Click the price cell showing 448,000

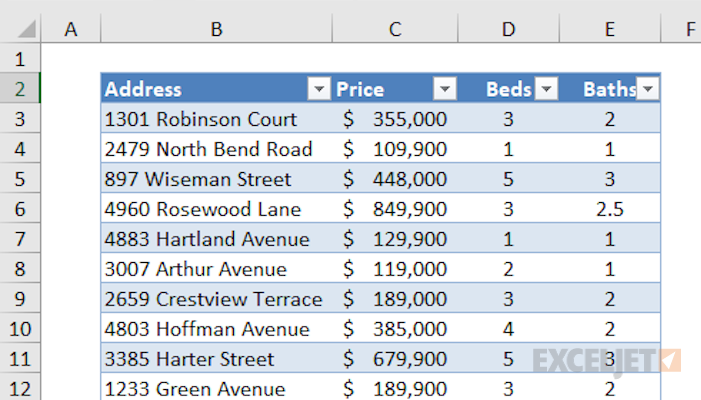395,180
